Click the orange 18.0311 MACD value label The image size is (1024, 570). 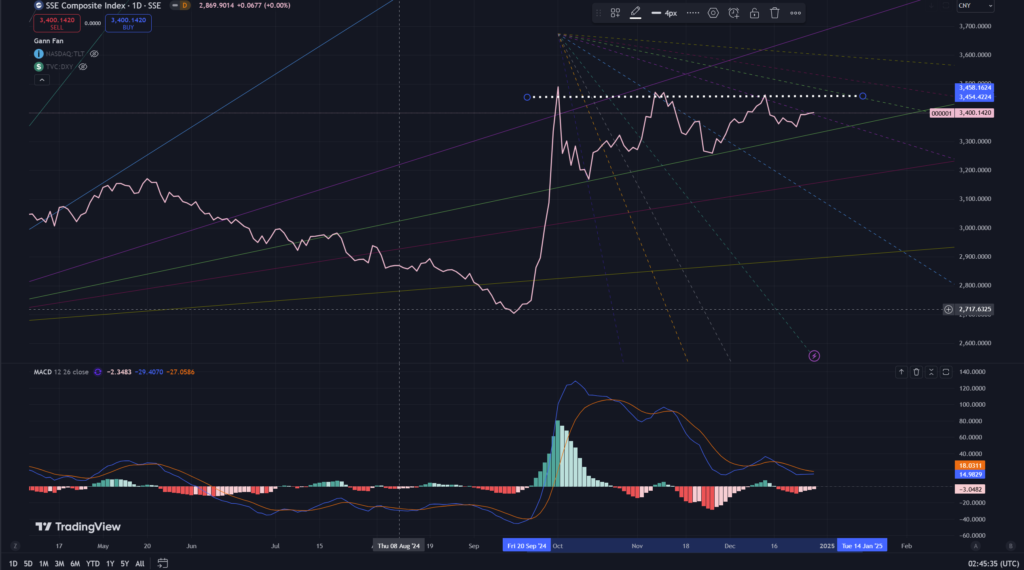pos(970,466)
